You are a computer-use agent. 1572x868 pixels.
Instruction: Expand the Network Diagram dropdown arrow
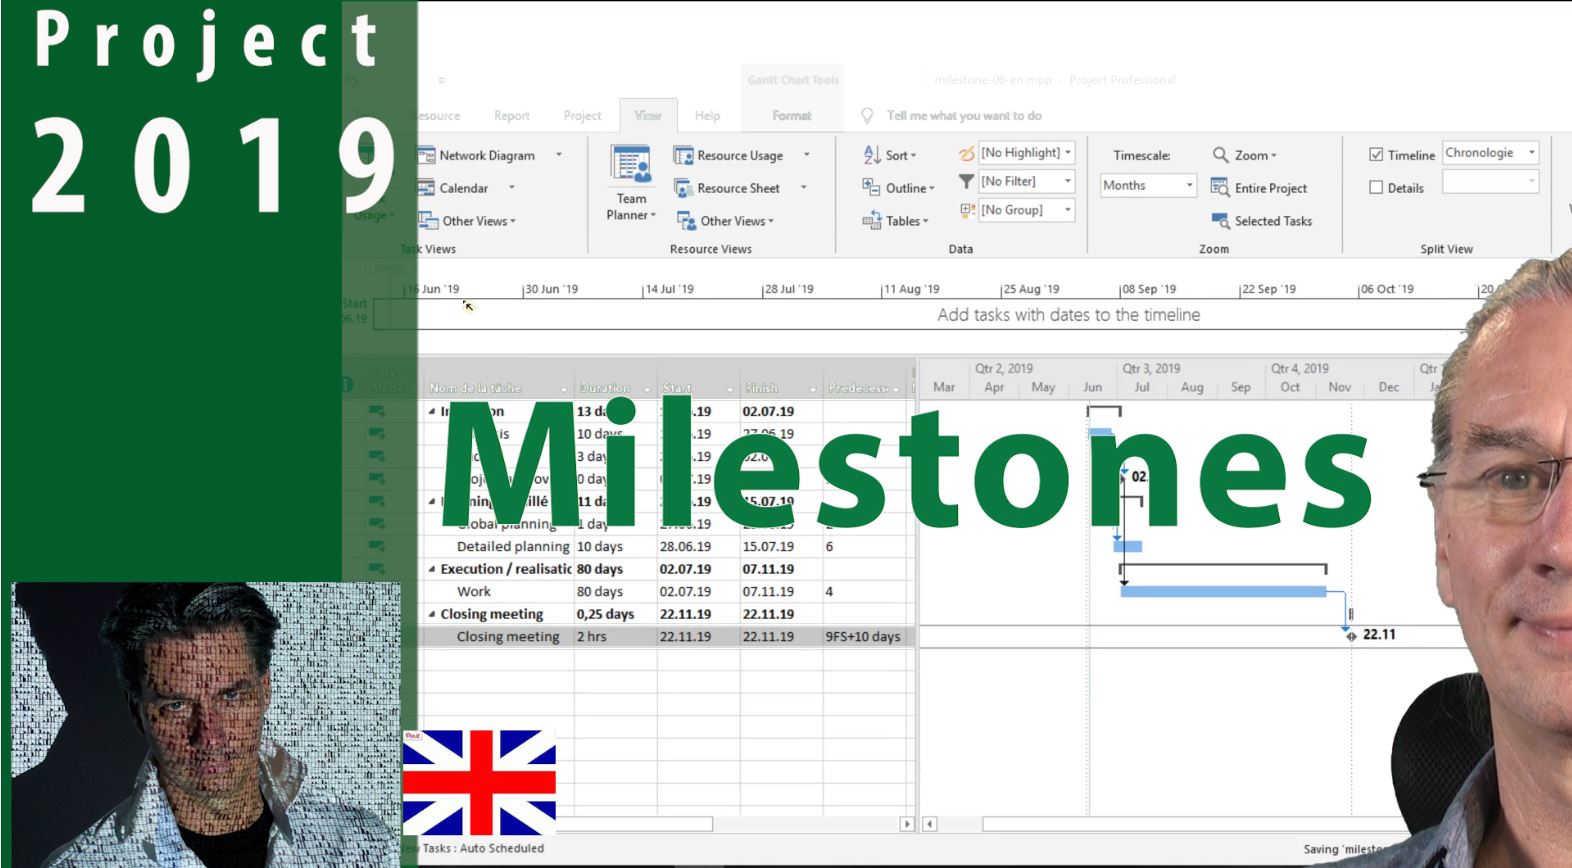point(559,155)
